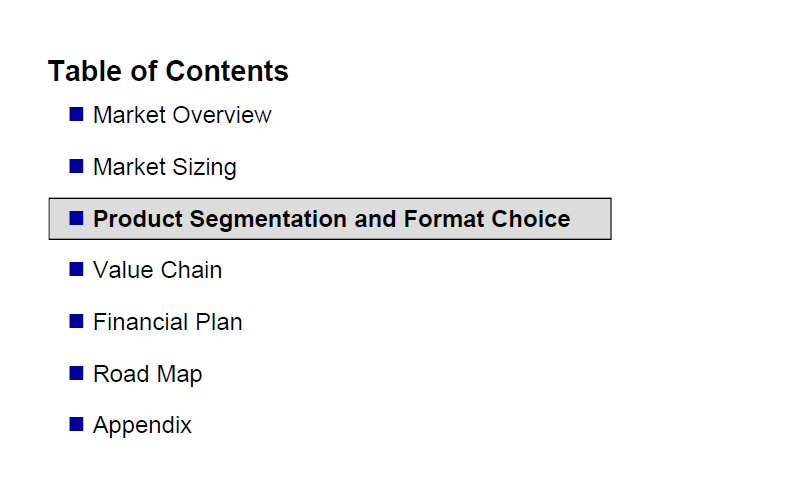Click the blue bullet beside Market Sizing
Viewport: 800px width, 500px height.
click(x=77, y=166)
